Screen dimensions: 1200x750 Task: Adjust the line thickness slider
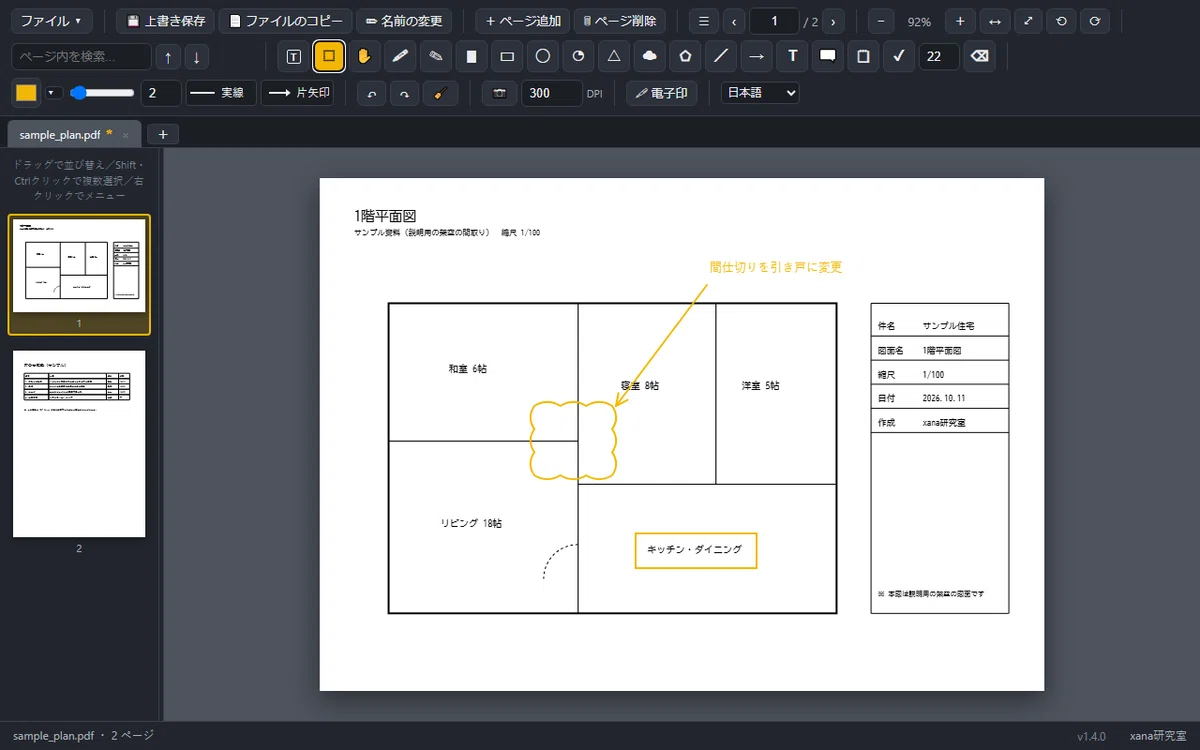(102, 93)
